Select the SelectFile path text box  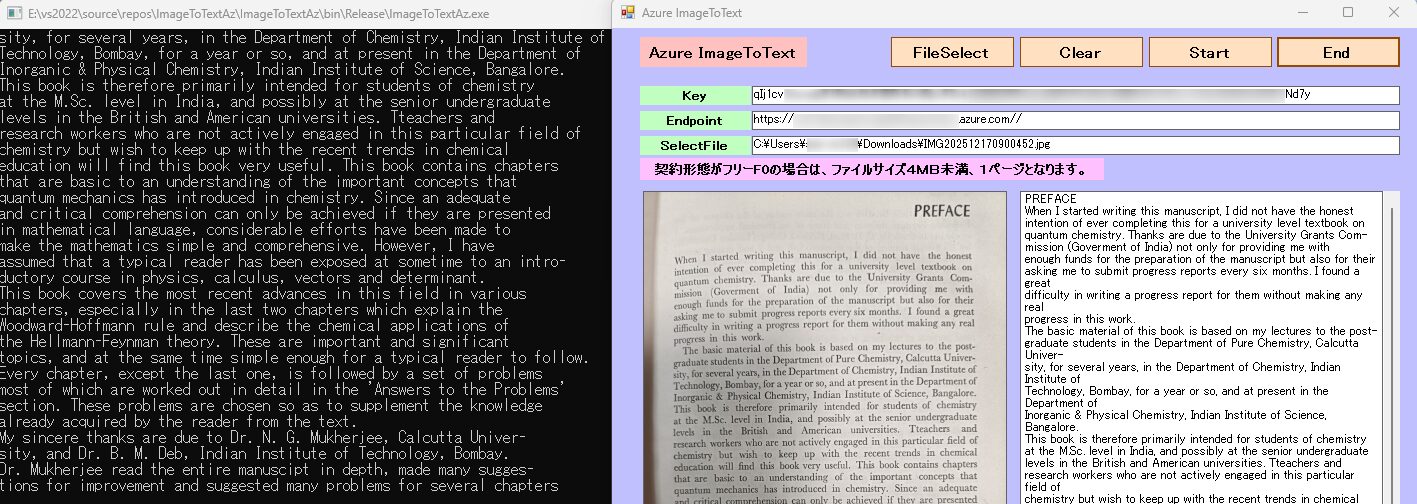(x=1074, y=145)
